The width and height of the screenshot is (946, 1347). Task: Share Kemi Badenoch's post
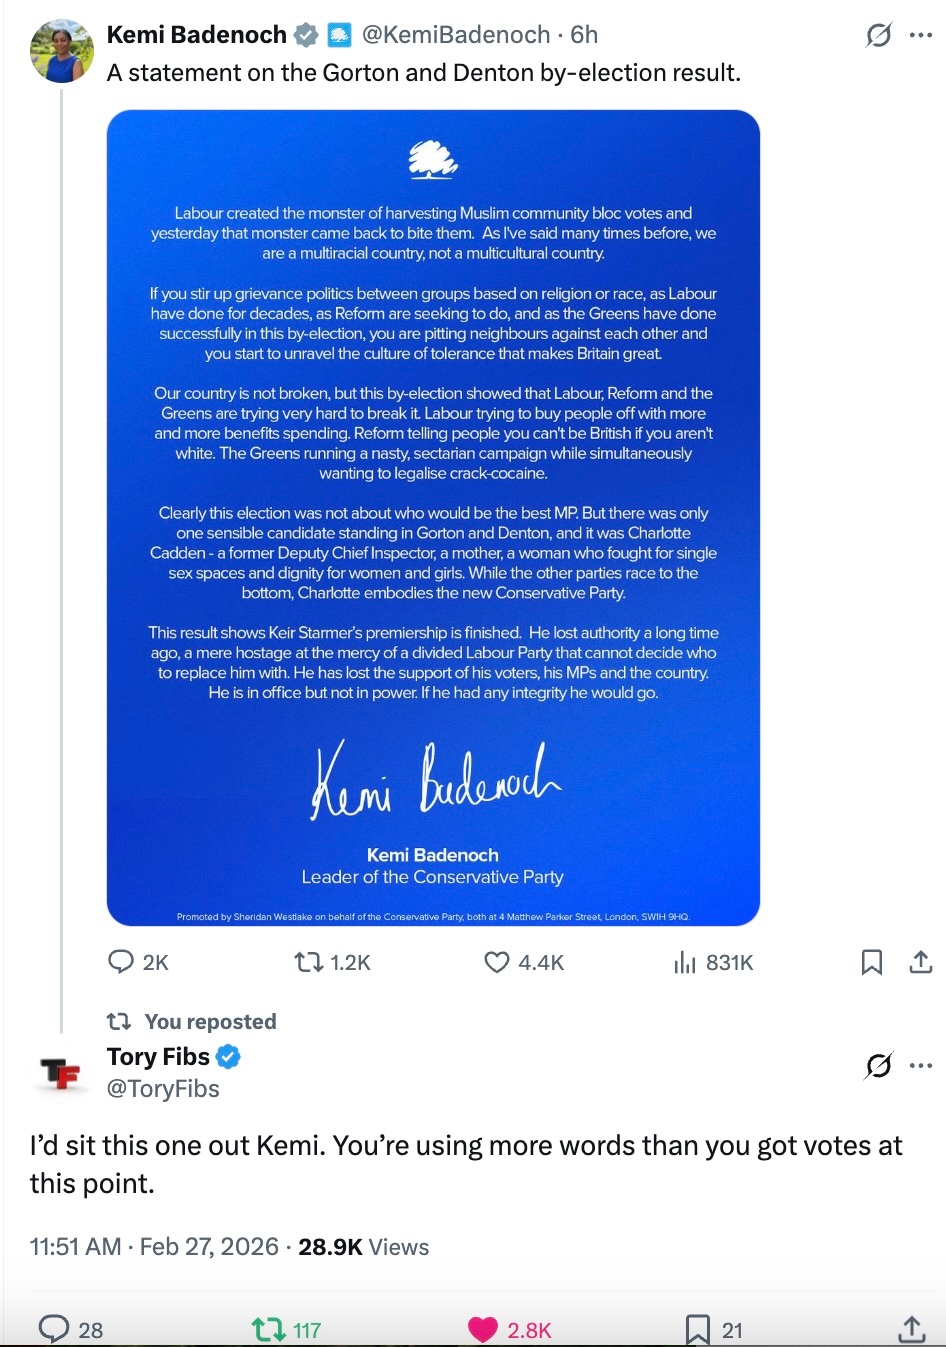pos(921,962)
